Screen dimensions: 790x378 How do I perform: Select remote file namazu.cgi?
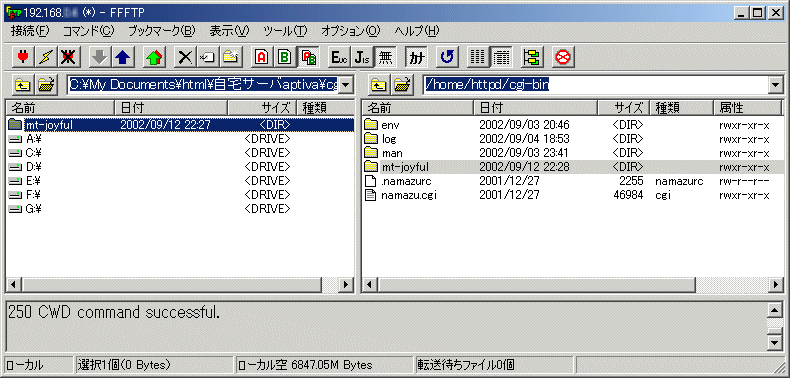click(x=400, y=195)
